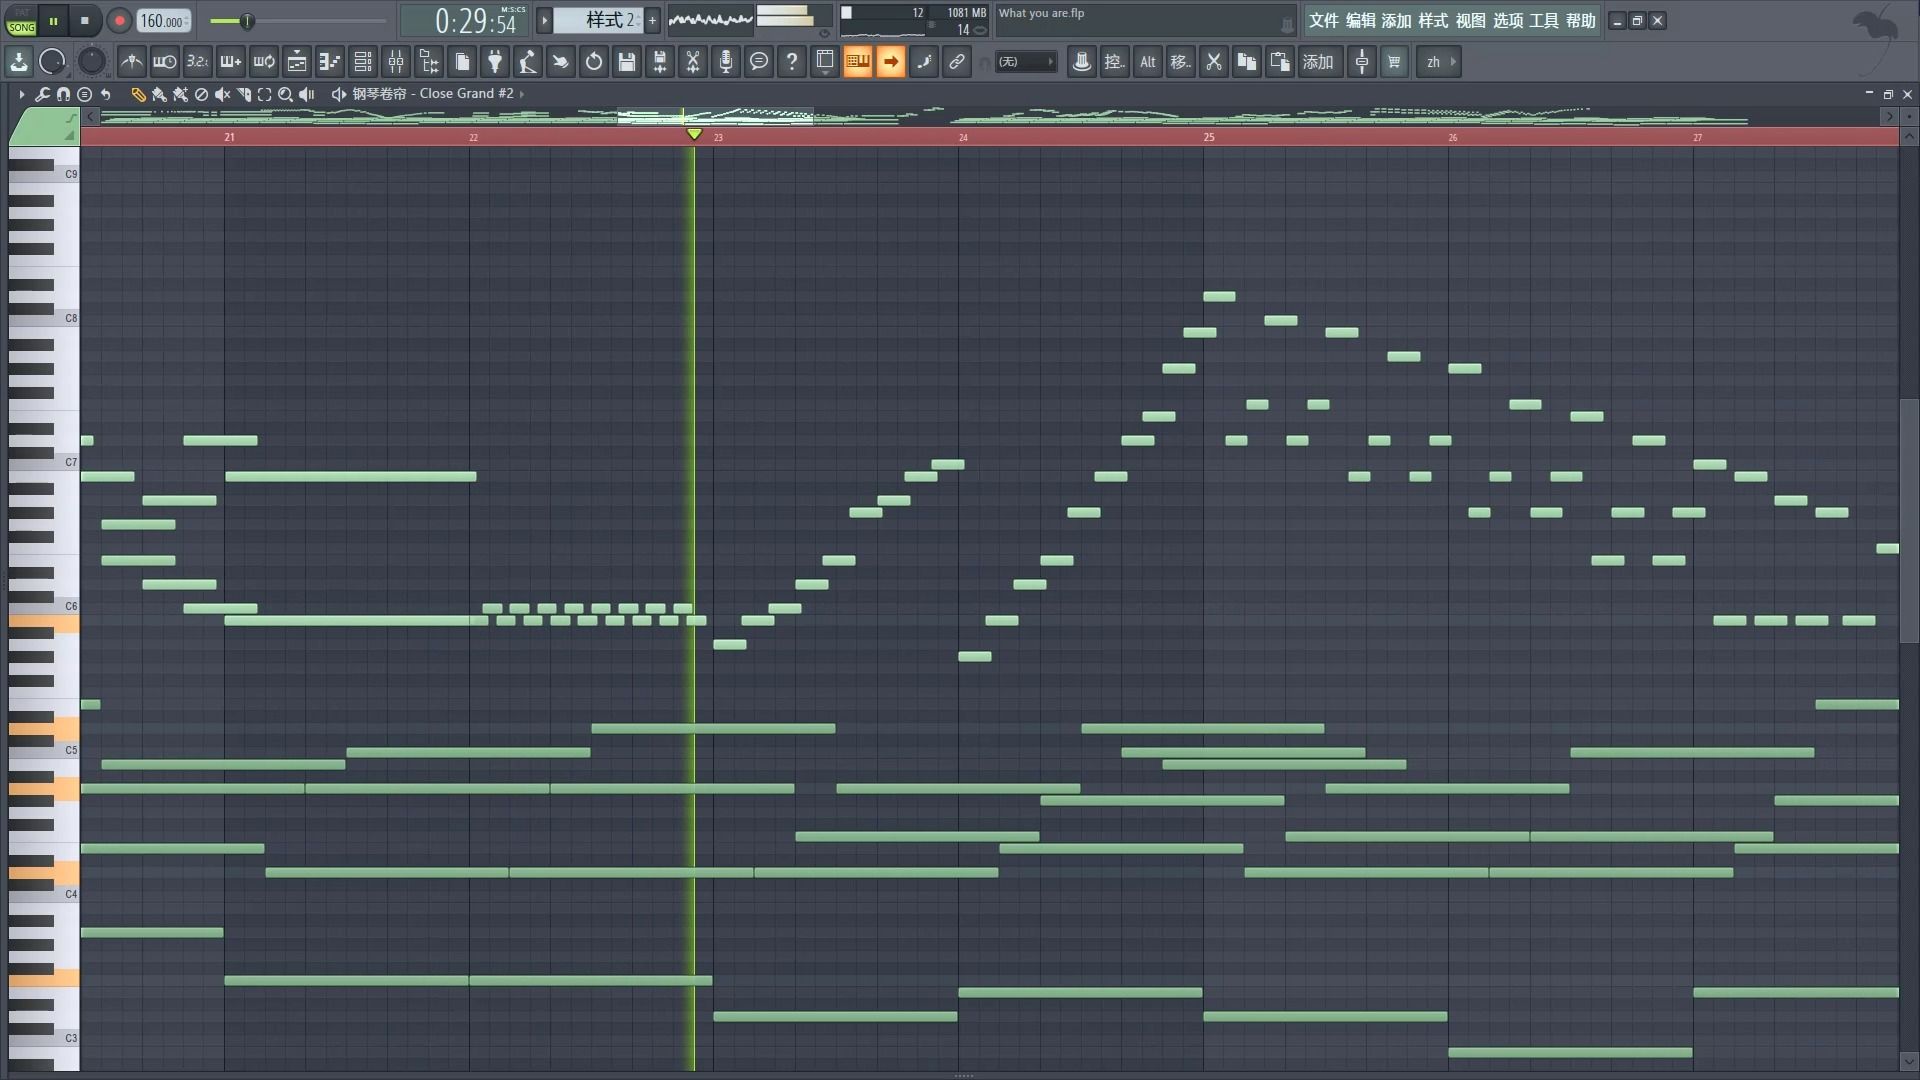Click the playhead marker on the timeline
The image size is (1920, 1080).
(x=694, y=134)
